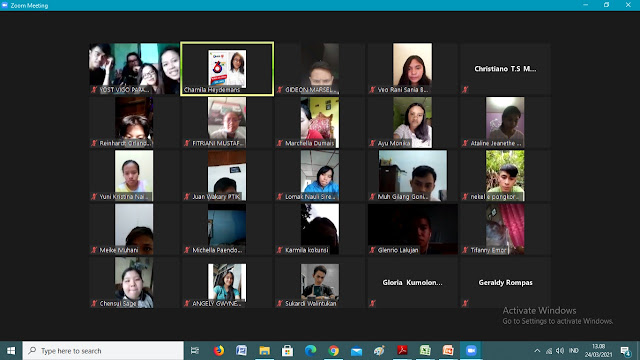Select the Chensui Sage video tile
The height and width of the screenshot is (360, 640).
pos(134,282)
